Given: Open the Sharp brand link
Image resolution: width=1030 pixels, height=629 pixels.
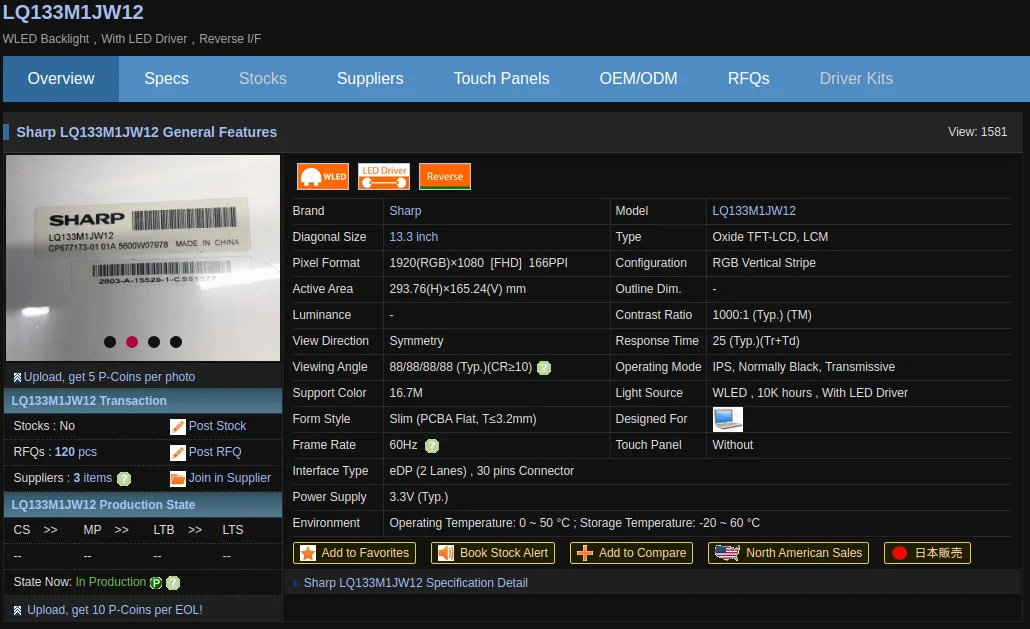Looking at the screenshot, I should tap(405, 211).
